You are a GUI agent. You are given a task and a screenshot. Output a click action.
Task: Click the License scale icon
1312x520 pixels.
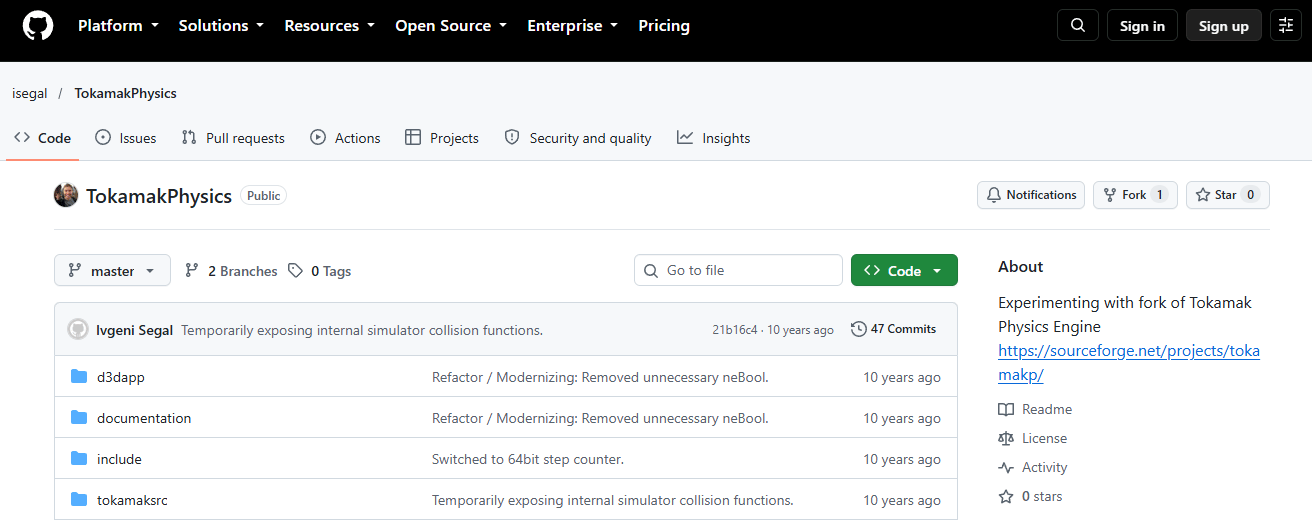point(1006,438)
